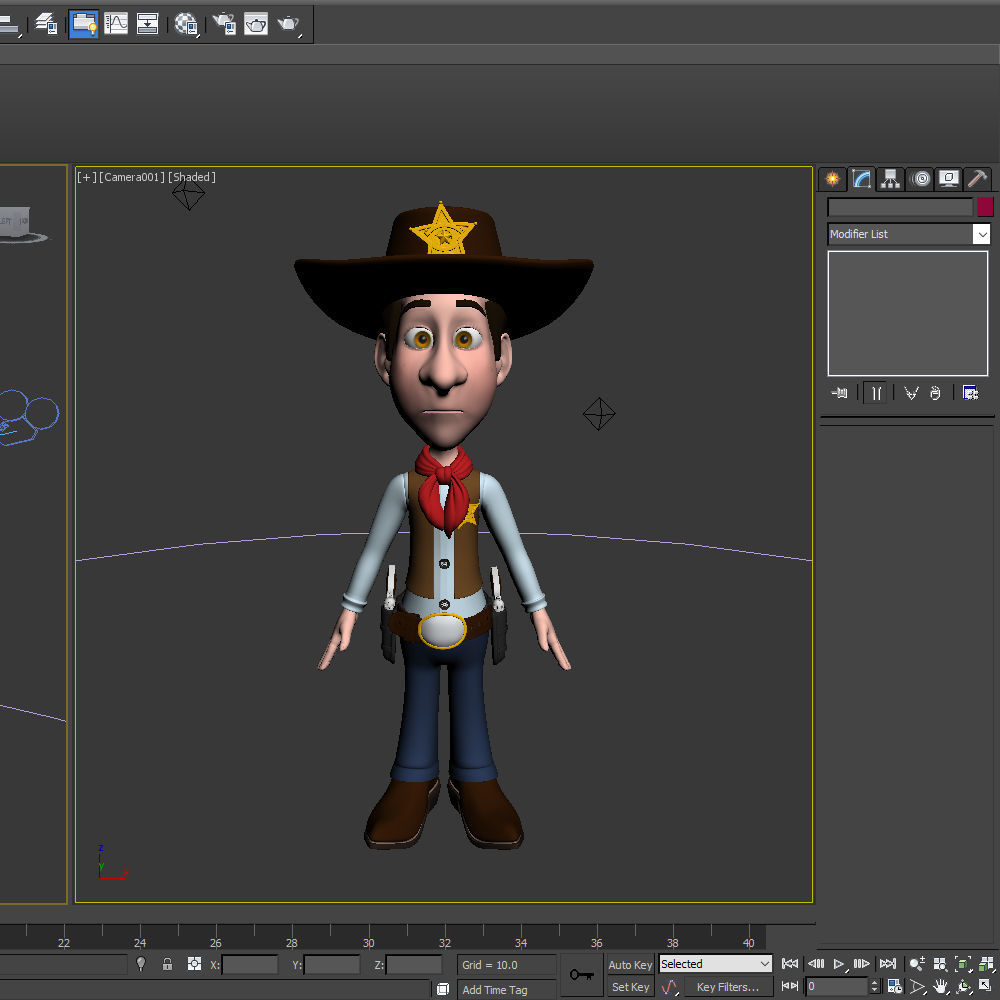The width and height of the screenshot is (1000, 1000).
Task: Toggle Absolute/Offset transform mode icon
Action: click(x=195, y=964)
